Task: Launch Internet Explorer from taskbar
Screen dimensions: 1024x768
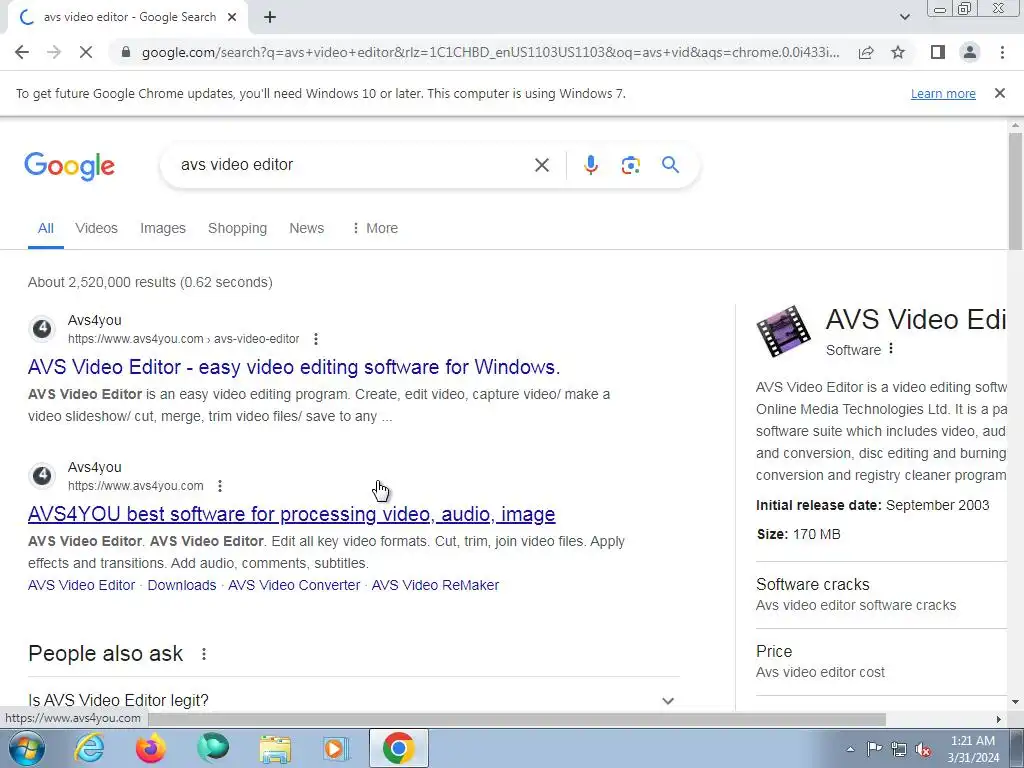Action: click(x=89, y=748)
